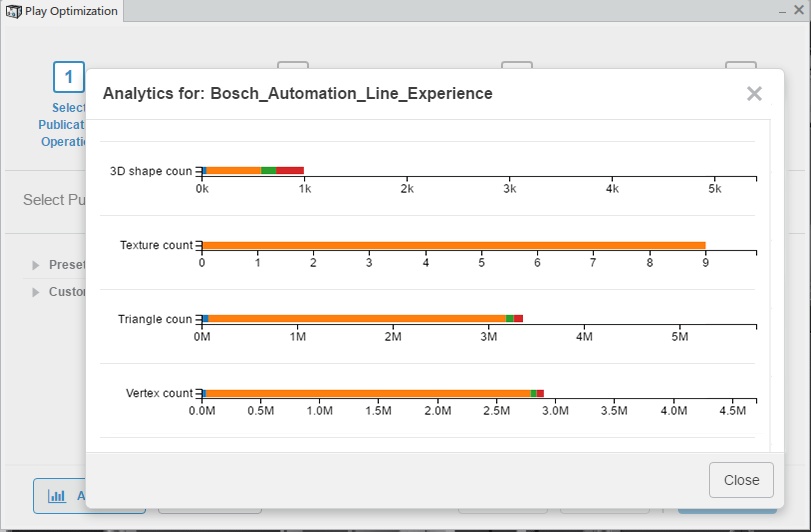This screenshot has height=532, width=811.
Task: Click the 'Vertex count' label
Action: pyautogui.click(x=159, y=393)
